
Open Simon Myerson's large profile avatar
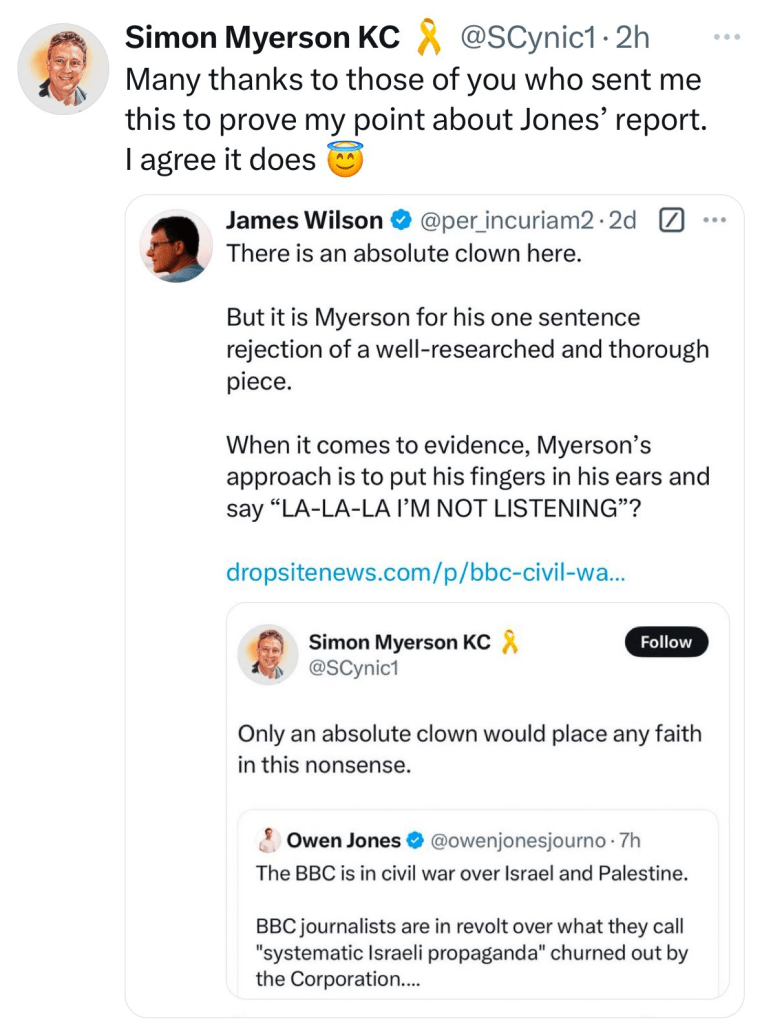click(x=64, y=68)
